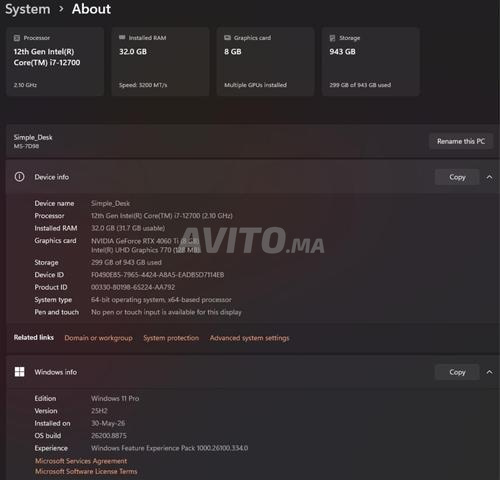Open Domain or workgroup link
Image resolution: width=500 pixels, height=480 pixels.
(98, 338)
